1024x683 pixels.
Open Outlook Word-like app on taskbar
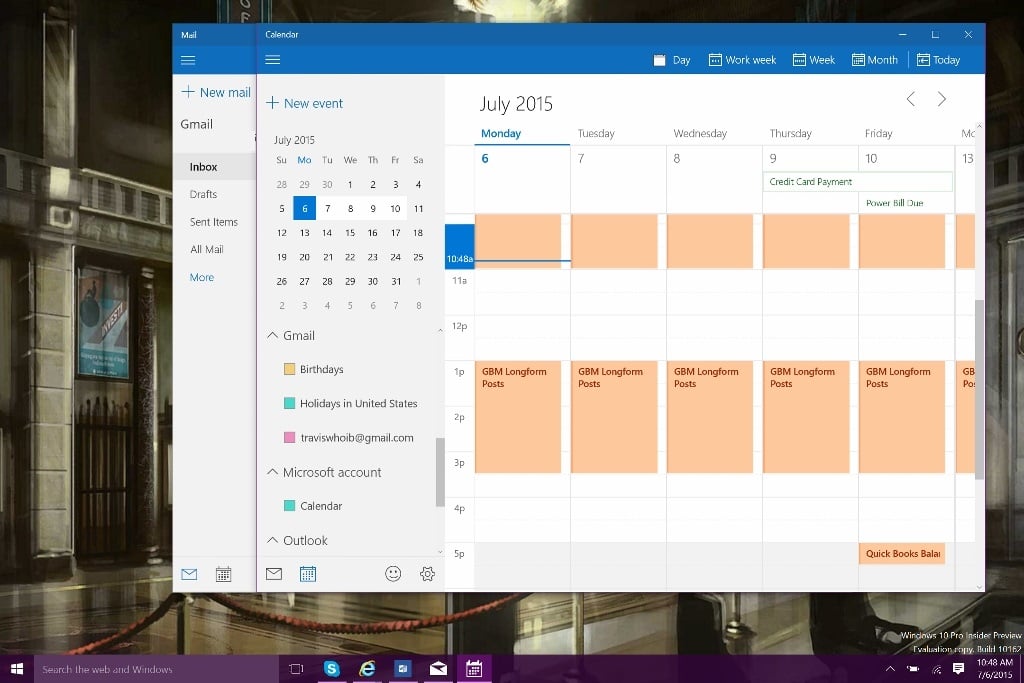coord(403,669)
